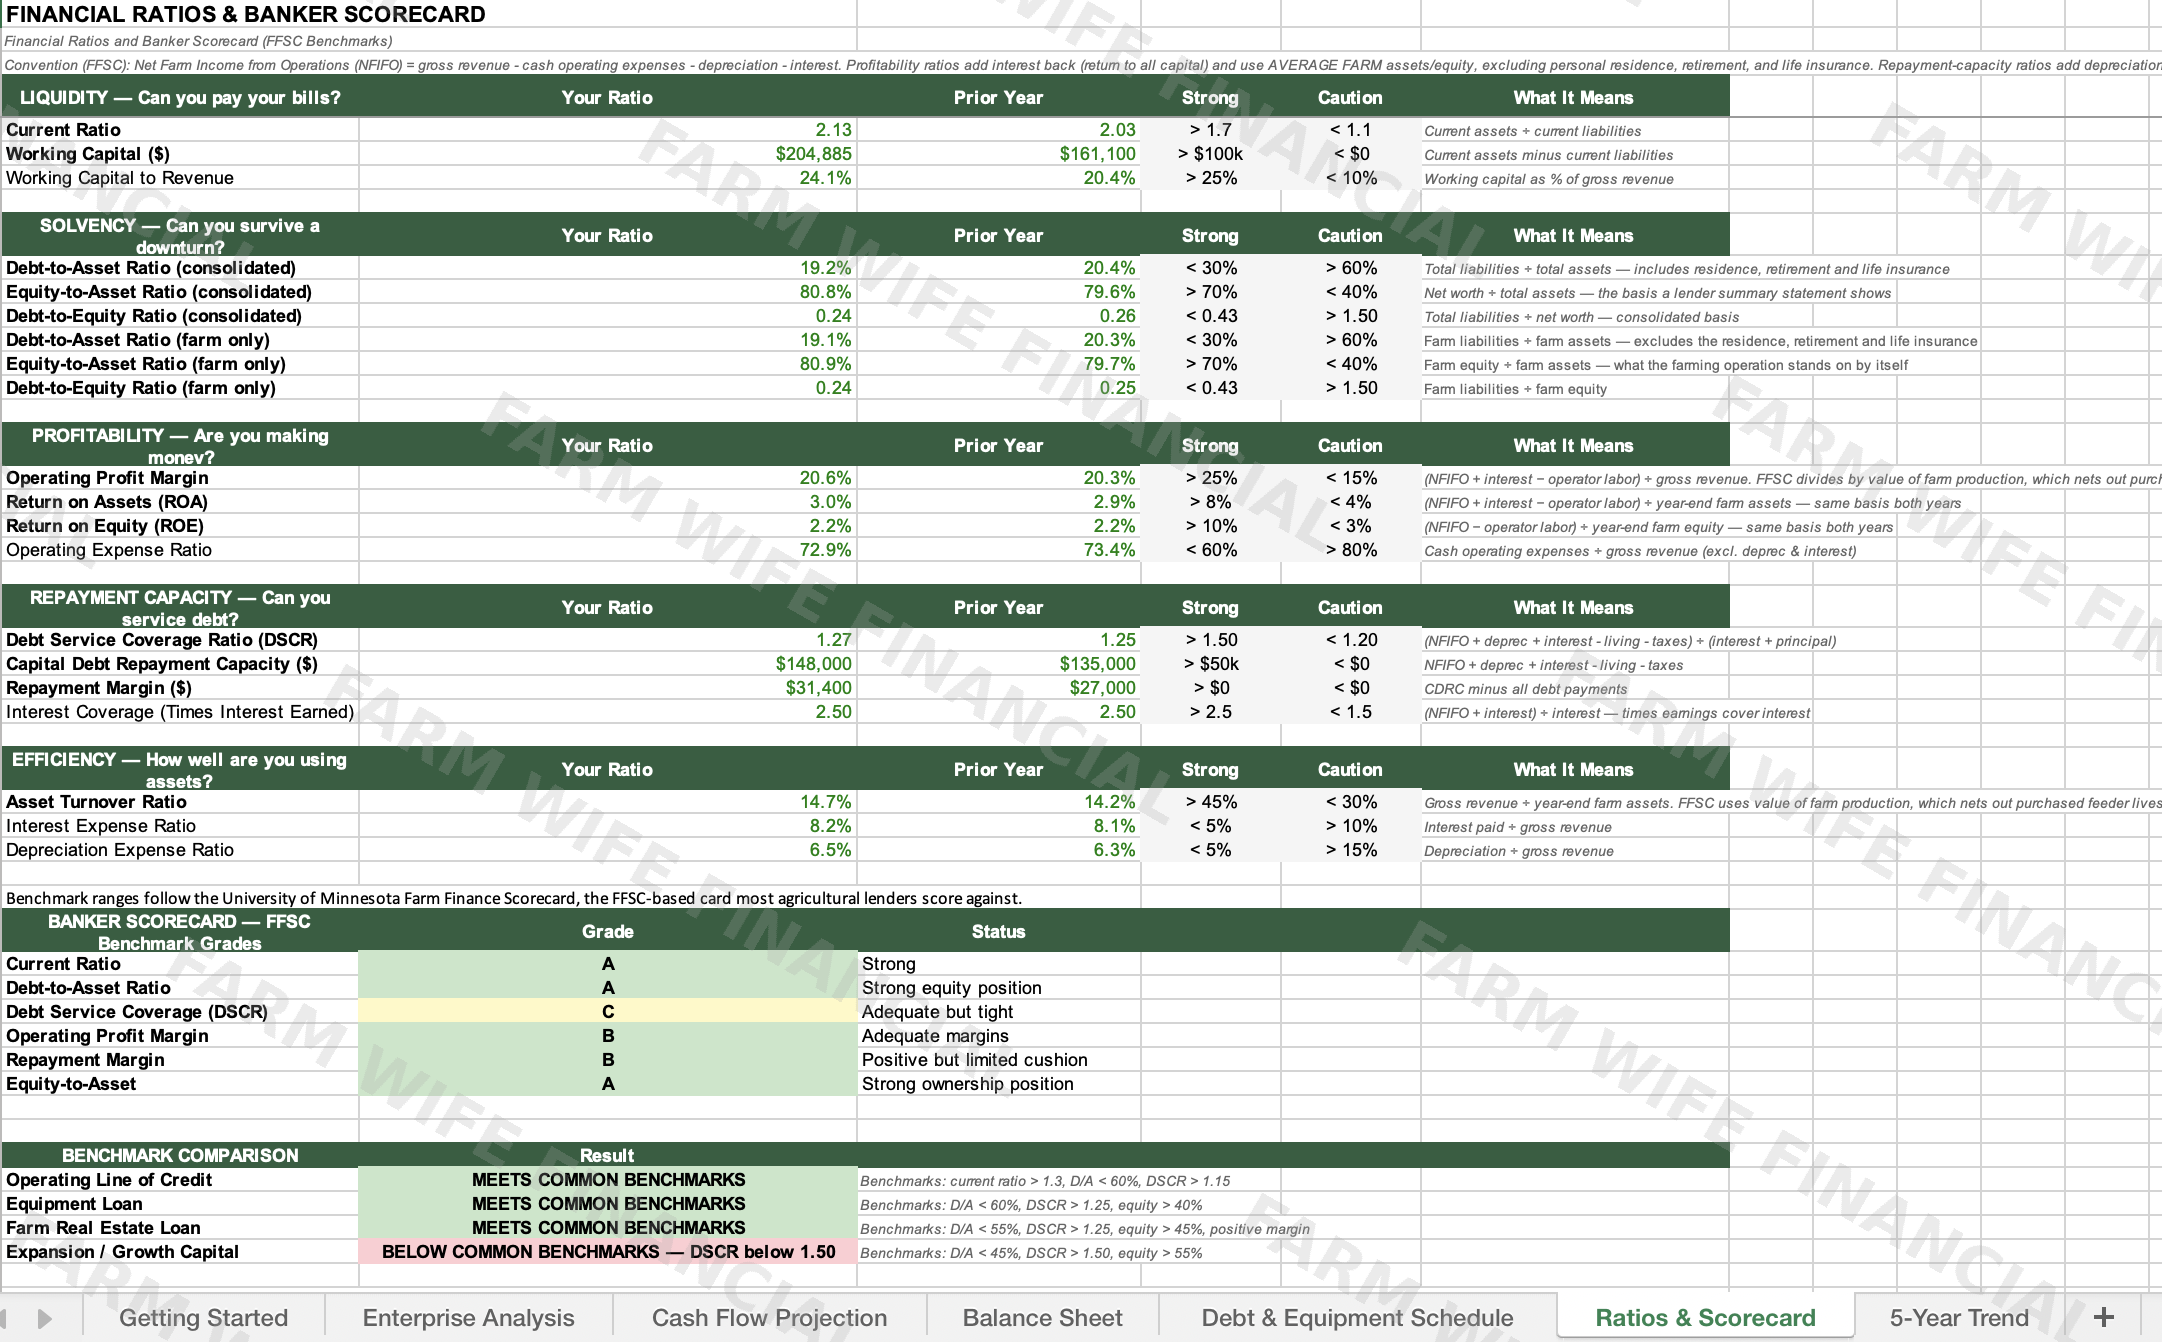This screenshot has height=1342, width=2162.
Task: Select Equipment Loan benchmark result
Action: pos(607,1204)
